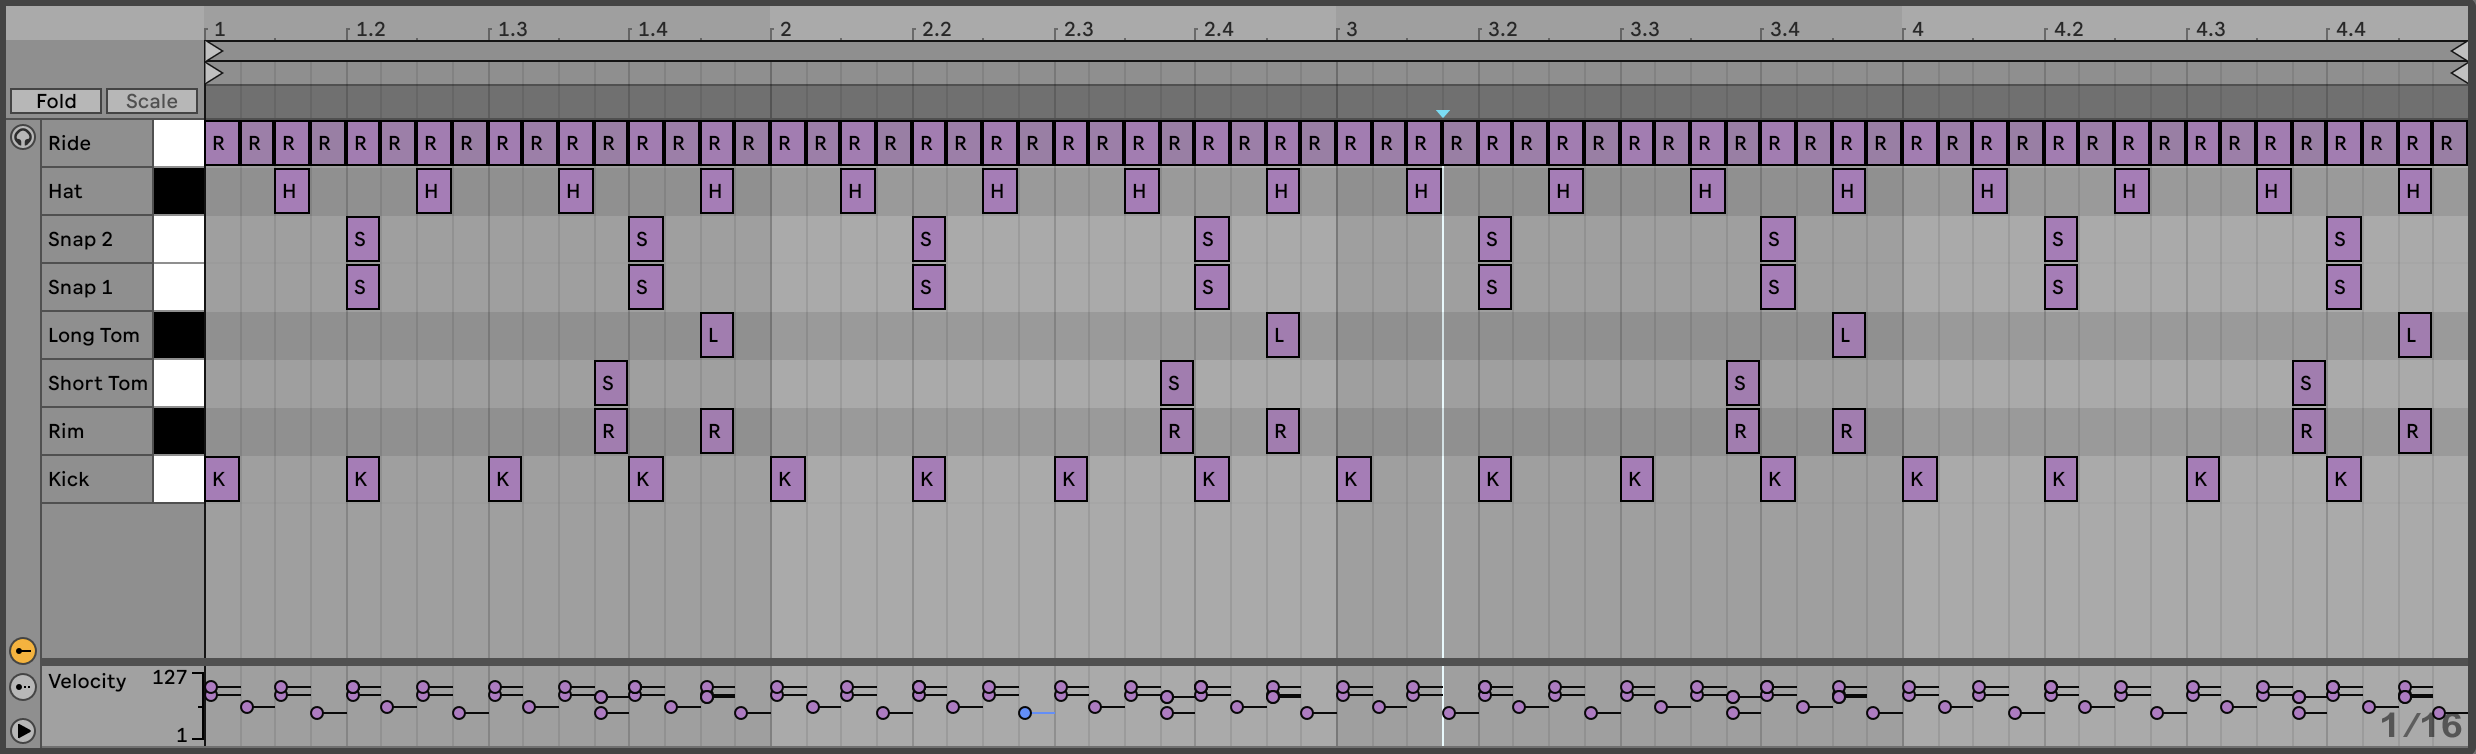Screen dimensions: 2476x754
Task: Select the Long Tom row label
Action: 97,335
